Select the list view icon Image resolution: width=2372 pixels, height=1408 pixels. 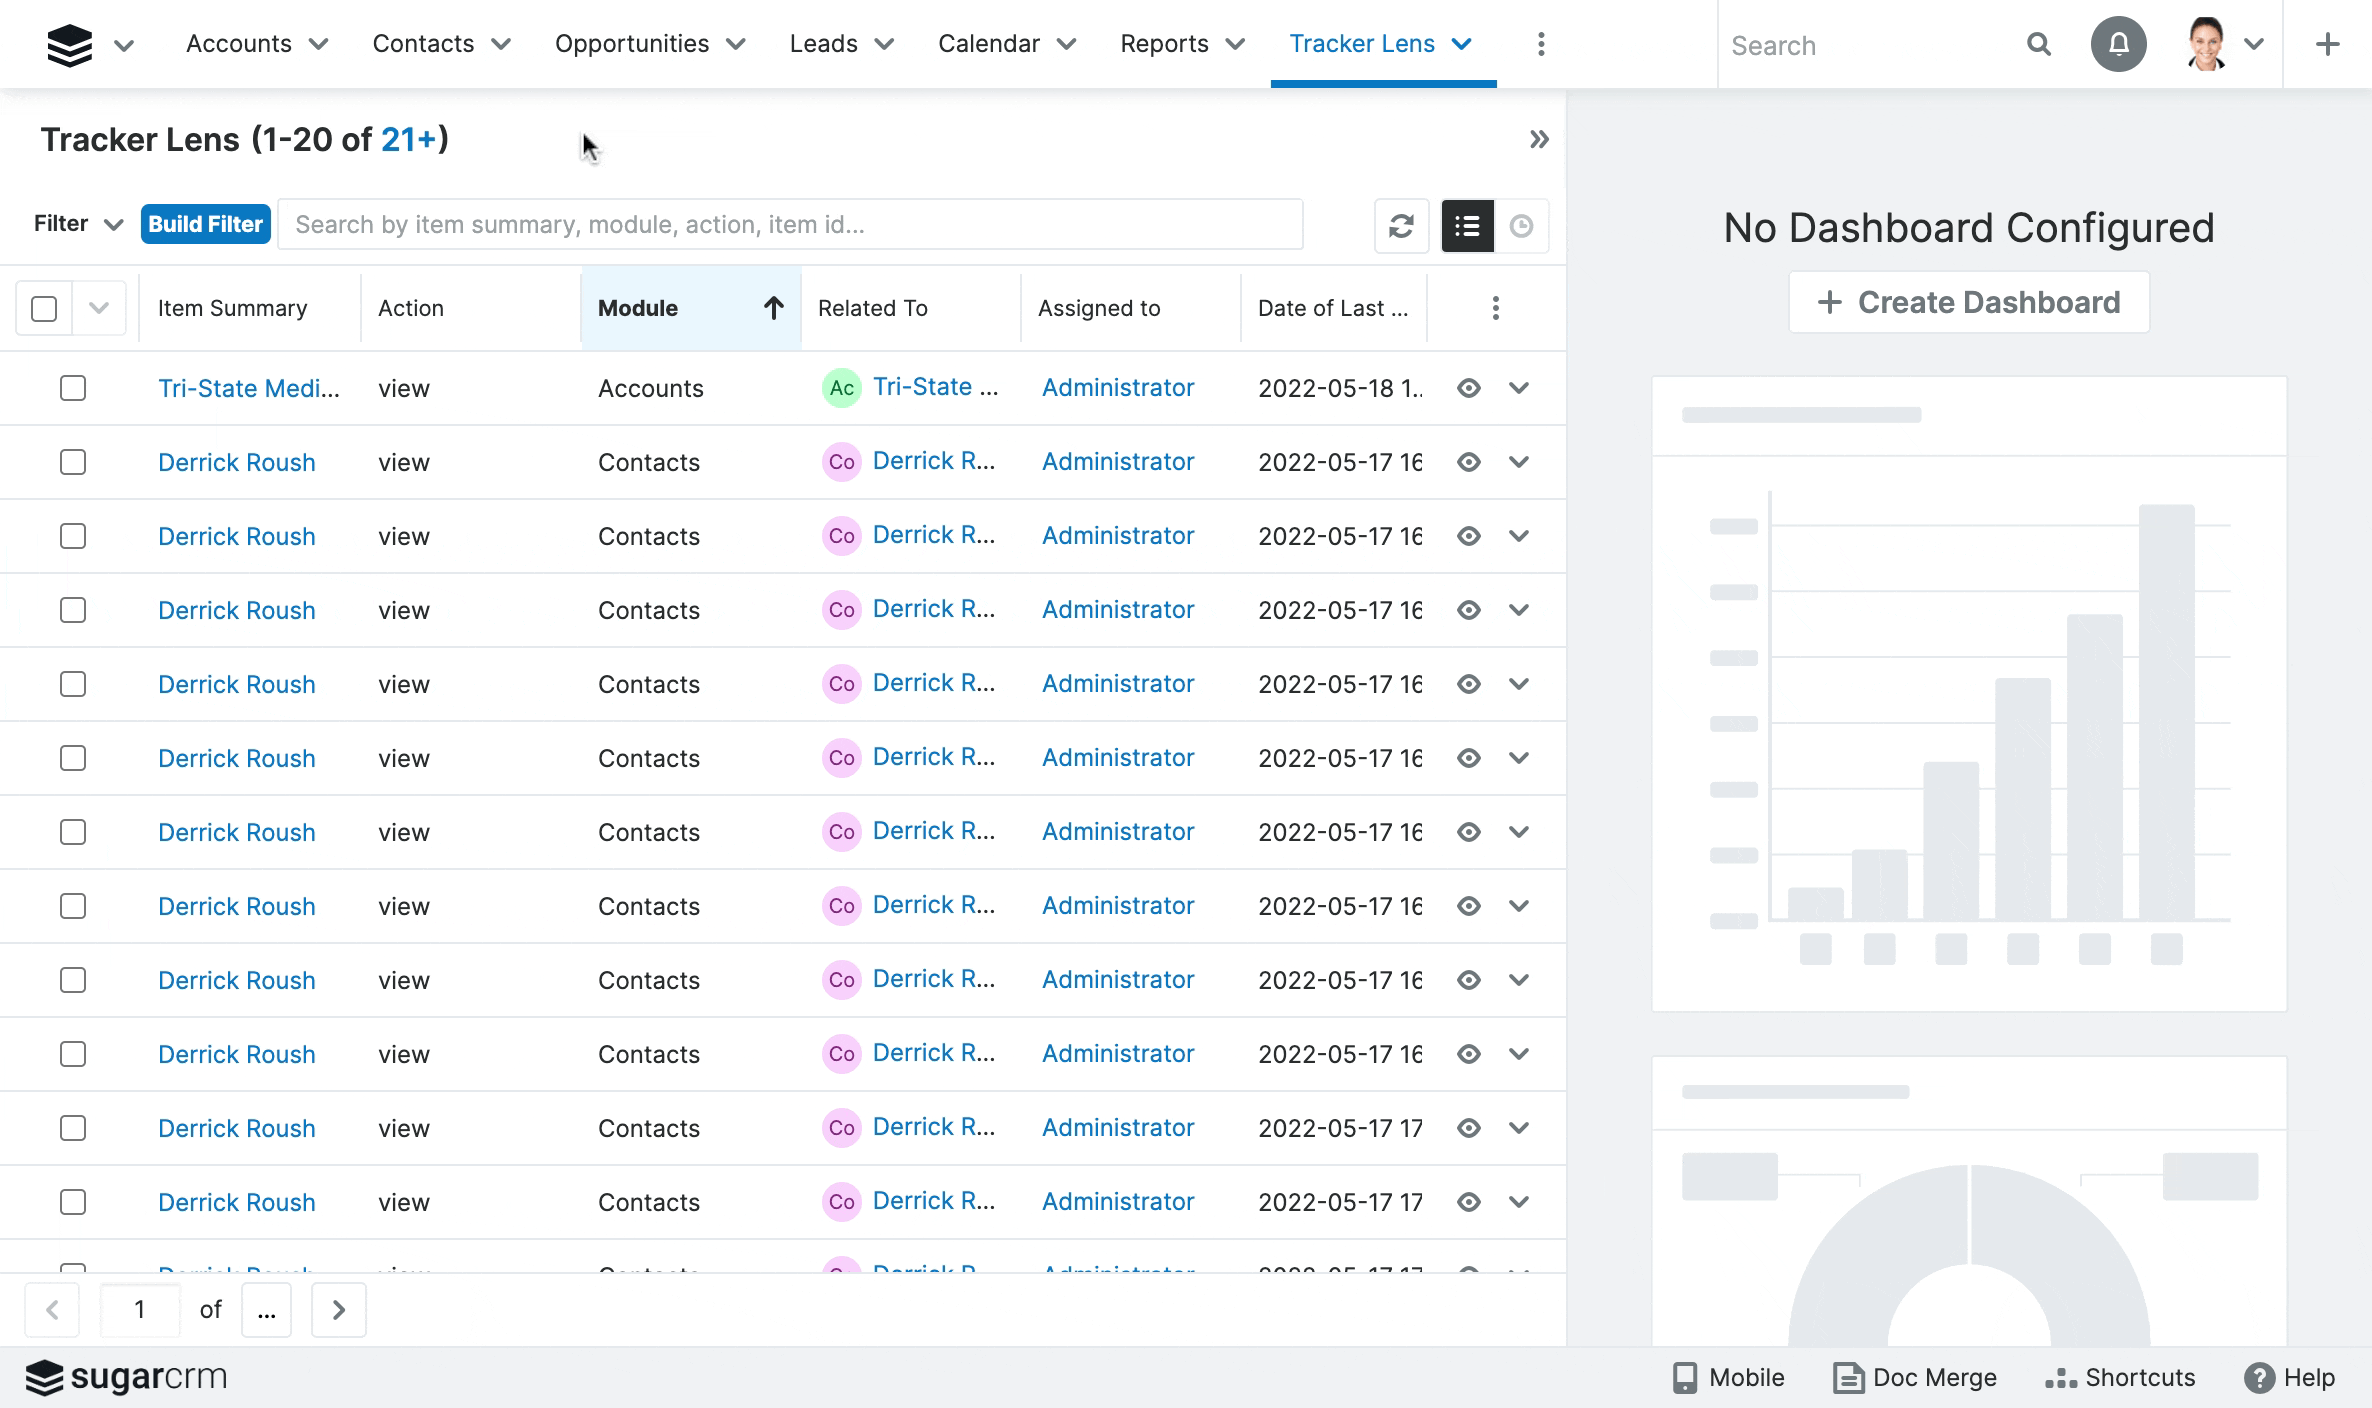coord(1467,226)
